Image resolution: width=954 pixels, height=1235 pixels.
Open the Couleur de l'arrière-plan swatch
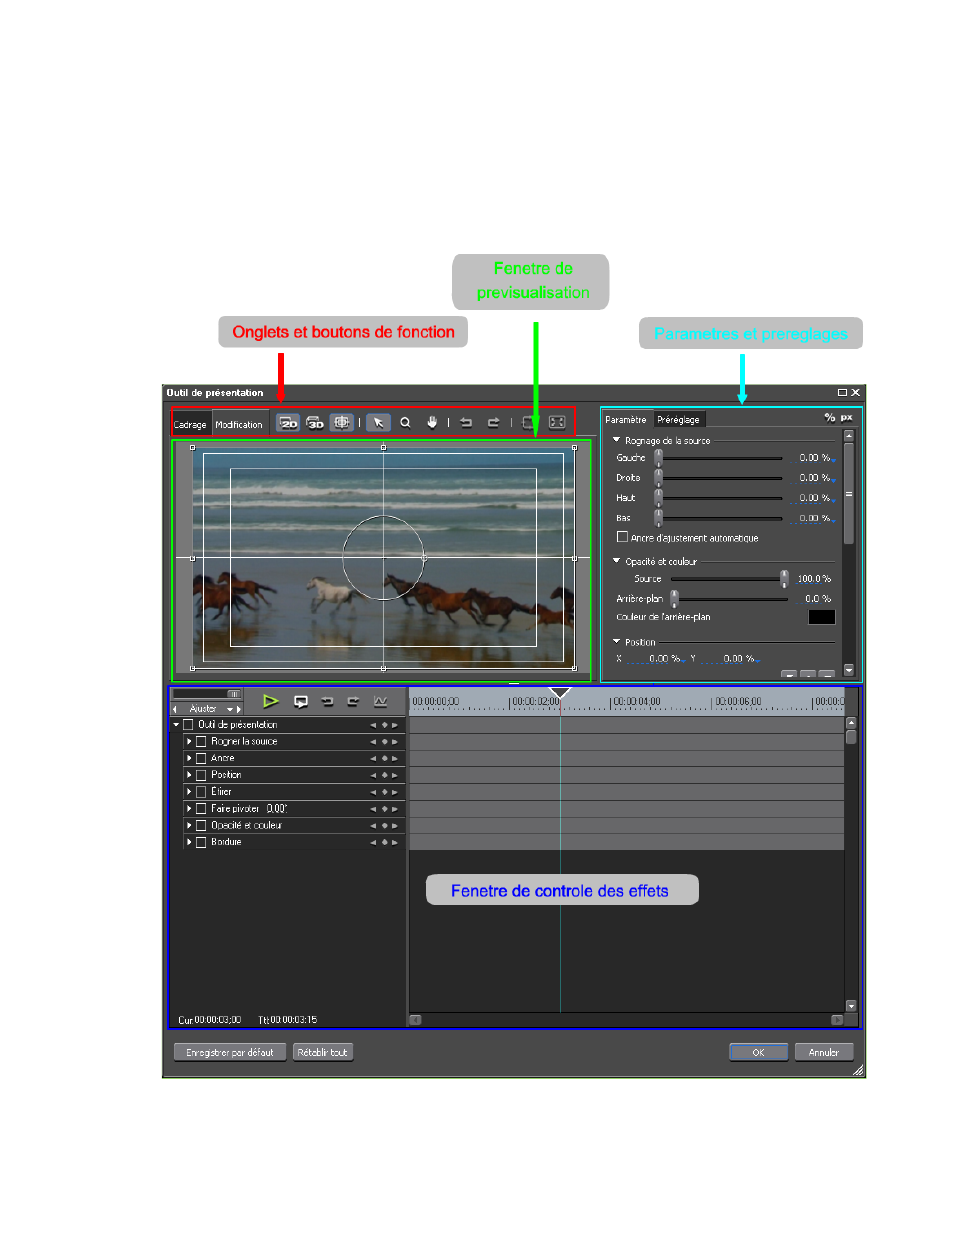coord(822,617)
